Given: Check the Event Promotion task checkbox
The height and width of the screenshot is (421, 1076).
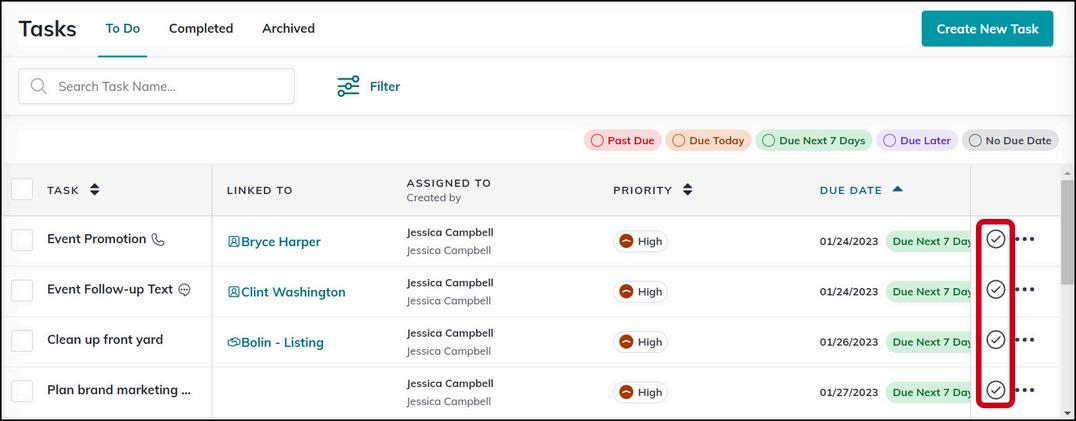Looking at the screenshot, I should coord(22,240).
